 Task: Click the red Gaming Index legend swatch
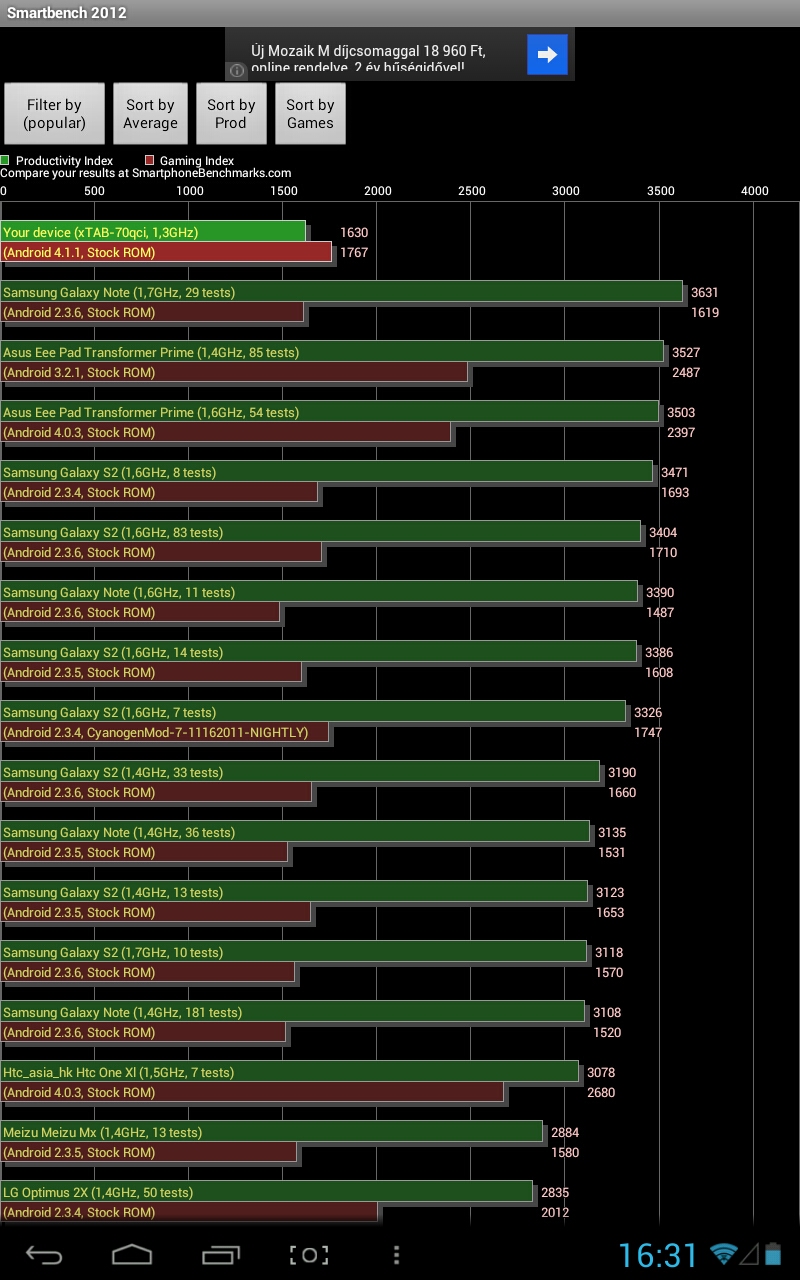pos(149,160)
